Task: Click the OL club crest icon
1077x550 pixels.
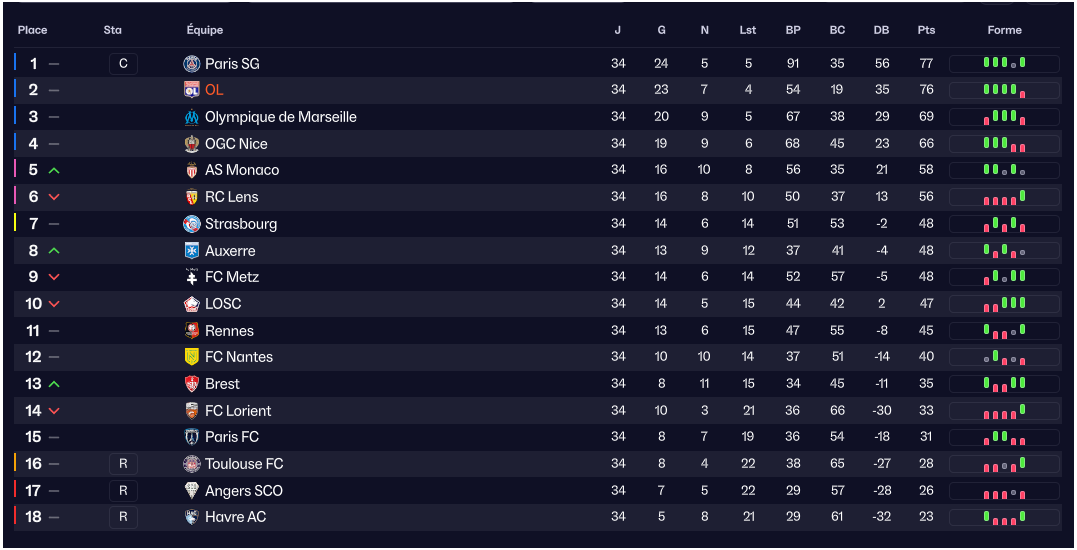Action: tap(192, 90)
